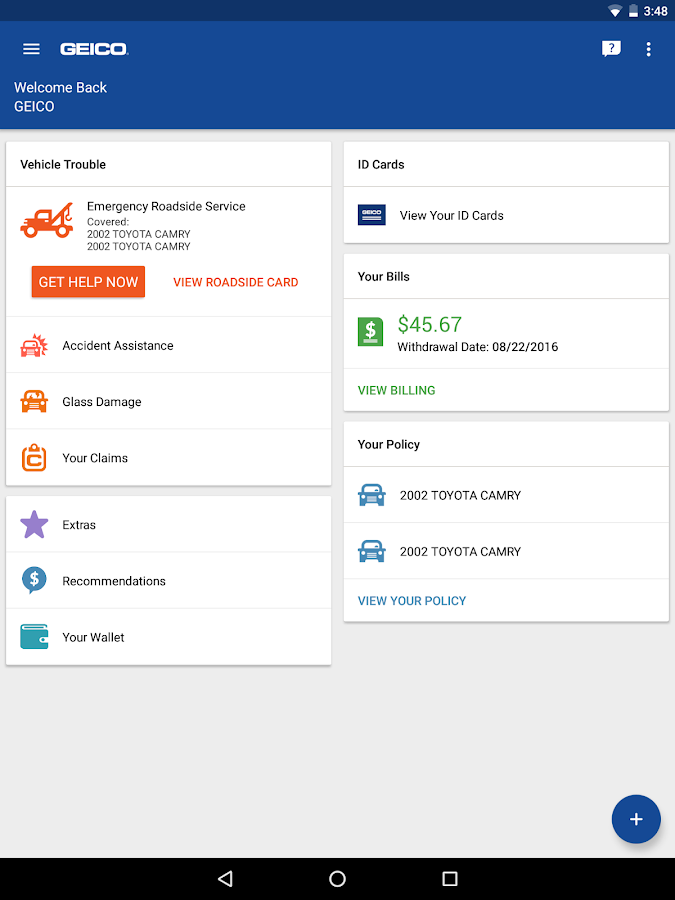This screenshot has height=900, width=675.
Task: Click the Accident Assistance crash car icon
Action: click(34, 346)
